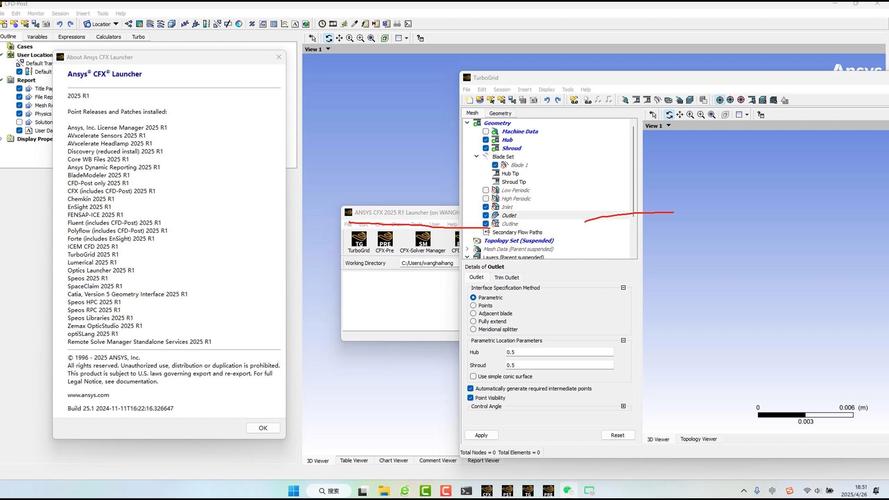Viewport: 889px width, 500px height.
Task: Open Mesh tab in TurboGrid panel
Action: click(x=472, y=113)
